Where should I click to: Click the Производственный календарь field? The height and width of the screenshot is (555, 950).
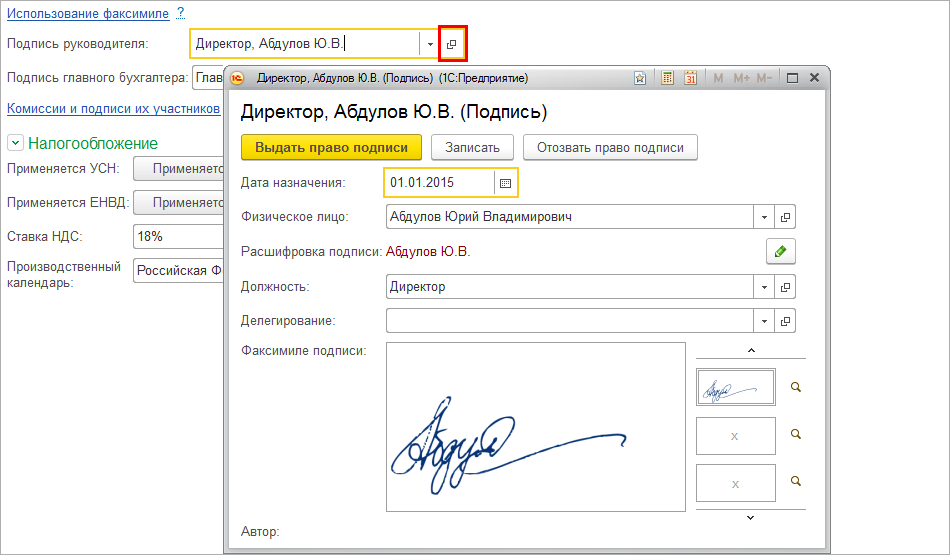click(x=178, y=271)
